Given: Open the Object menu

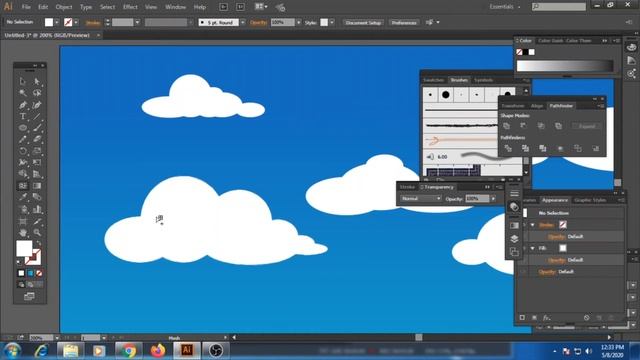Looking at the screenshot, I should [x=64, y=7].
